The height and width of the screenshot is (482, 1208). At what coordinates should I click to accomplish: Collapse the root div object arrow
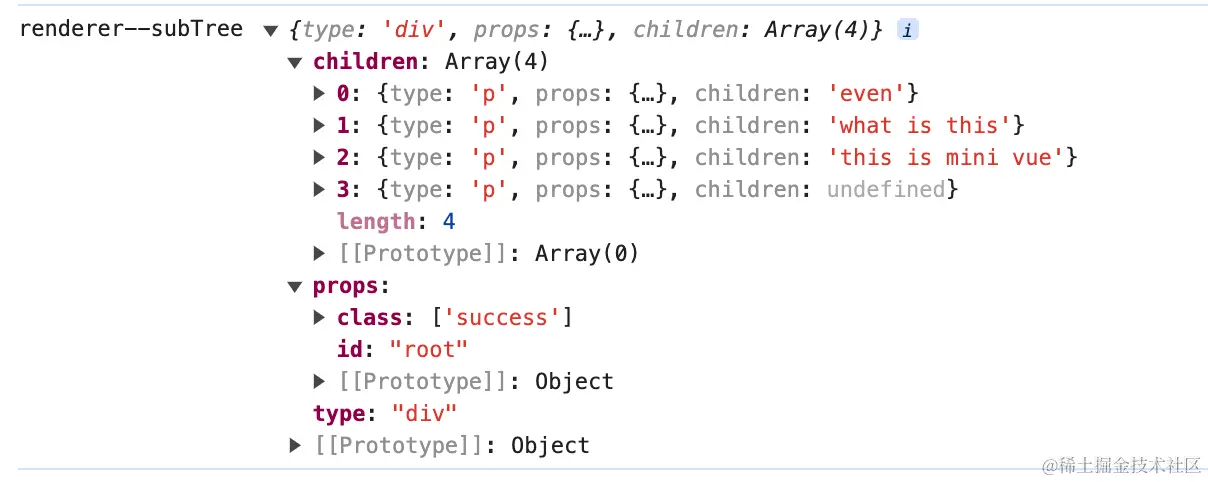[270, 31]
